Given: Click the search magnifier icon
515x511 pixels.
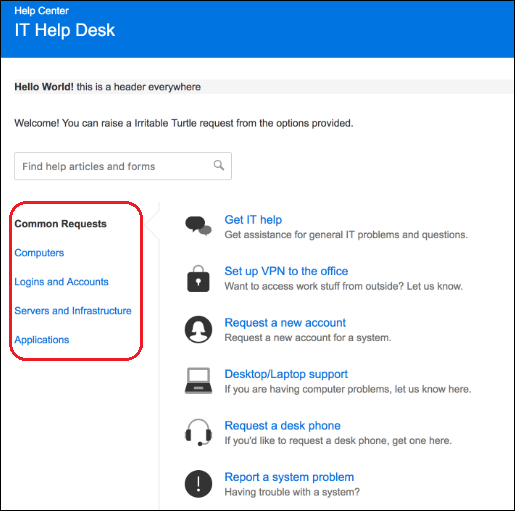Looking at the screenshot, I should pos(219,165).
